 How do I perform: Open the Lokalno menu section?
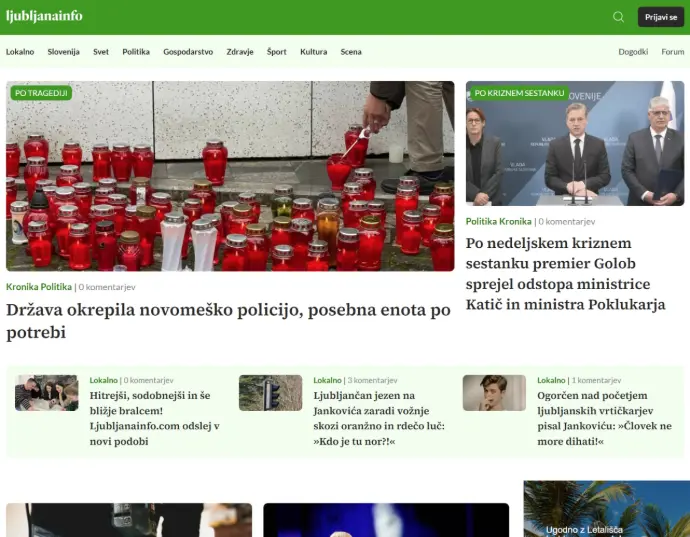[20, 52]
